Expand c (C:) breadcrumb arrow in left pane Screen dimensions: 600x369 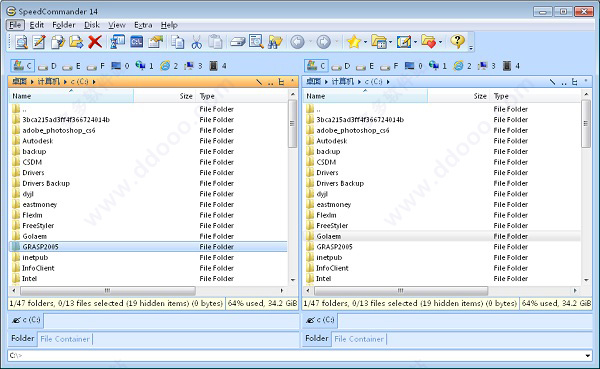(94, 82)
